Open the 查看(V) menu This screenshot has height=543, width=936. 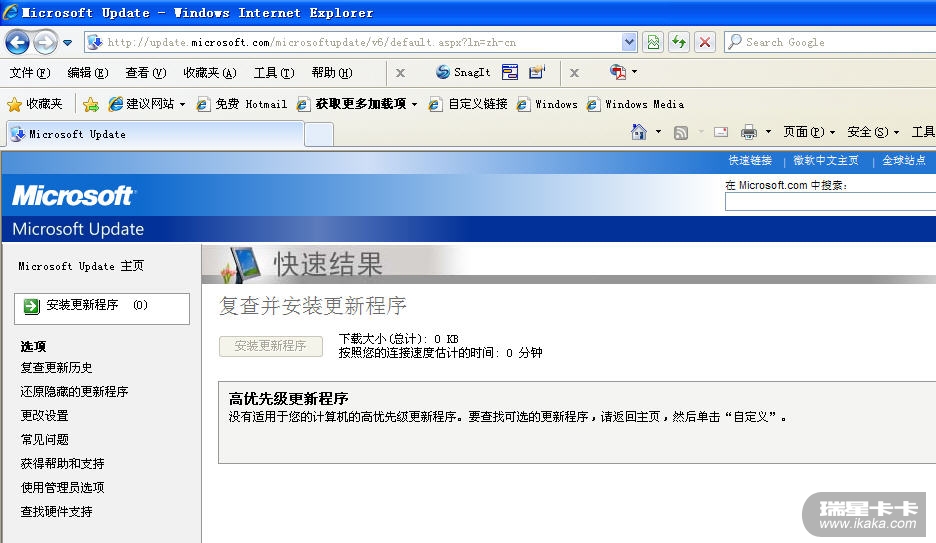146,73
